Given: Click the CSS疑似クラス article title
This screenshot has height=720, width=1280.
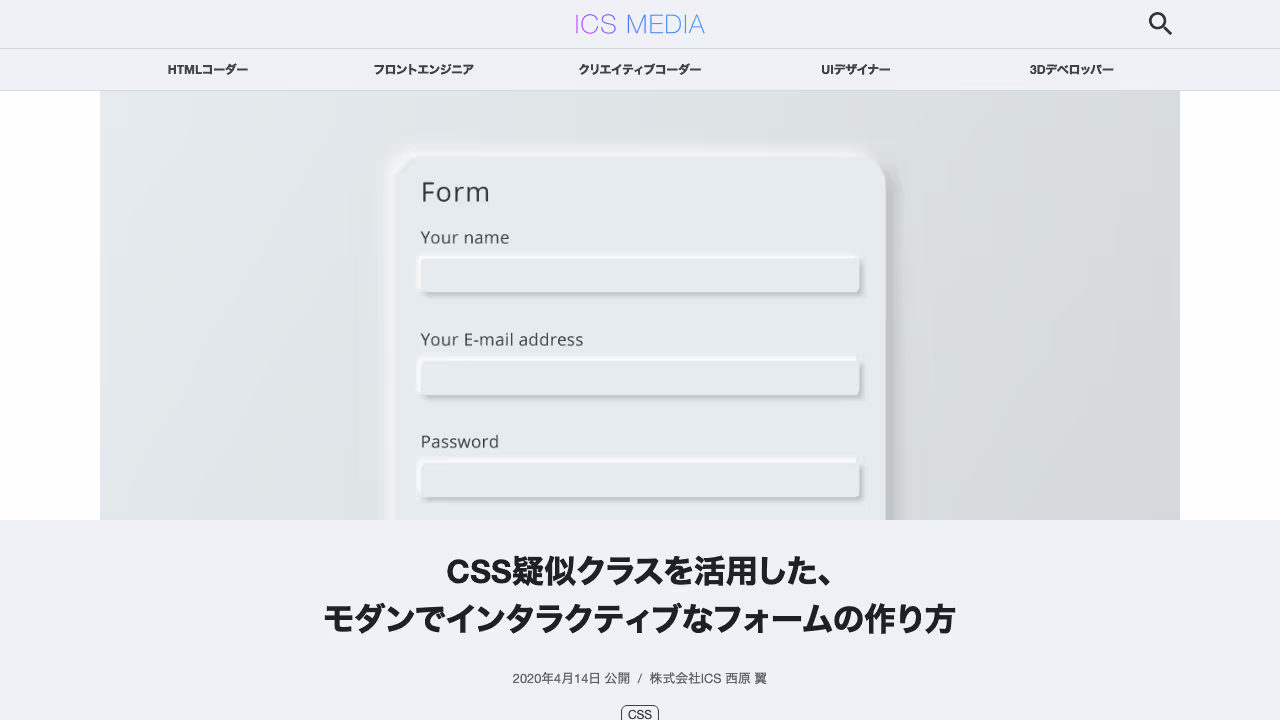Looking at the screenshot, I should coord(639,595).
